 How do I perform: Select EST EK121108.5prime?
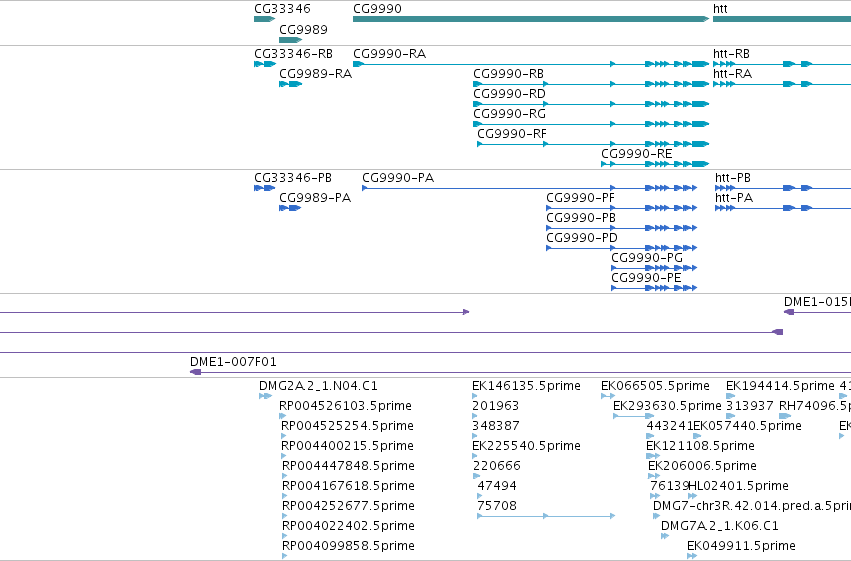coord(653,456)
